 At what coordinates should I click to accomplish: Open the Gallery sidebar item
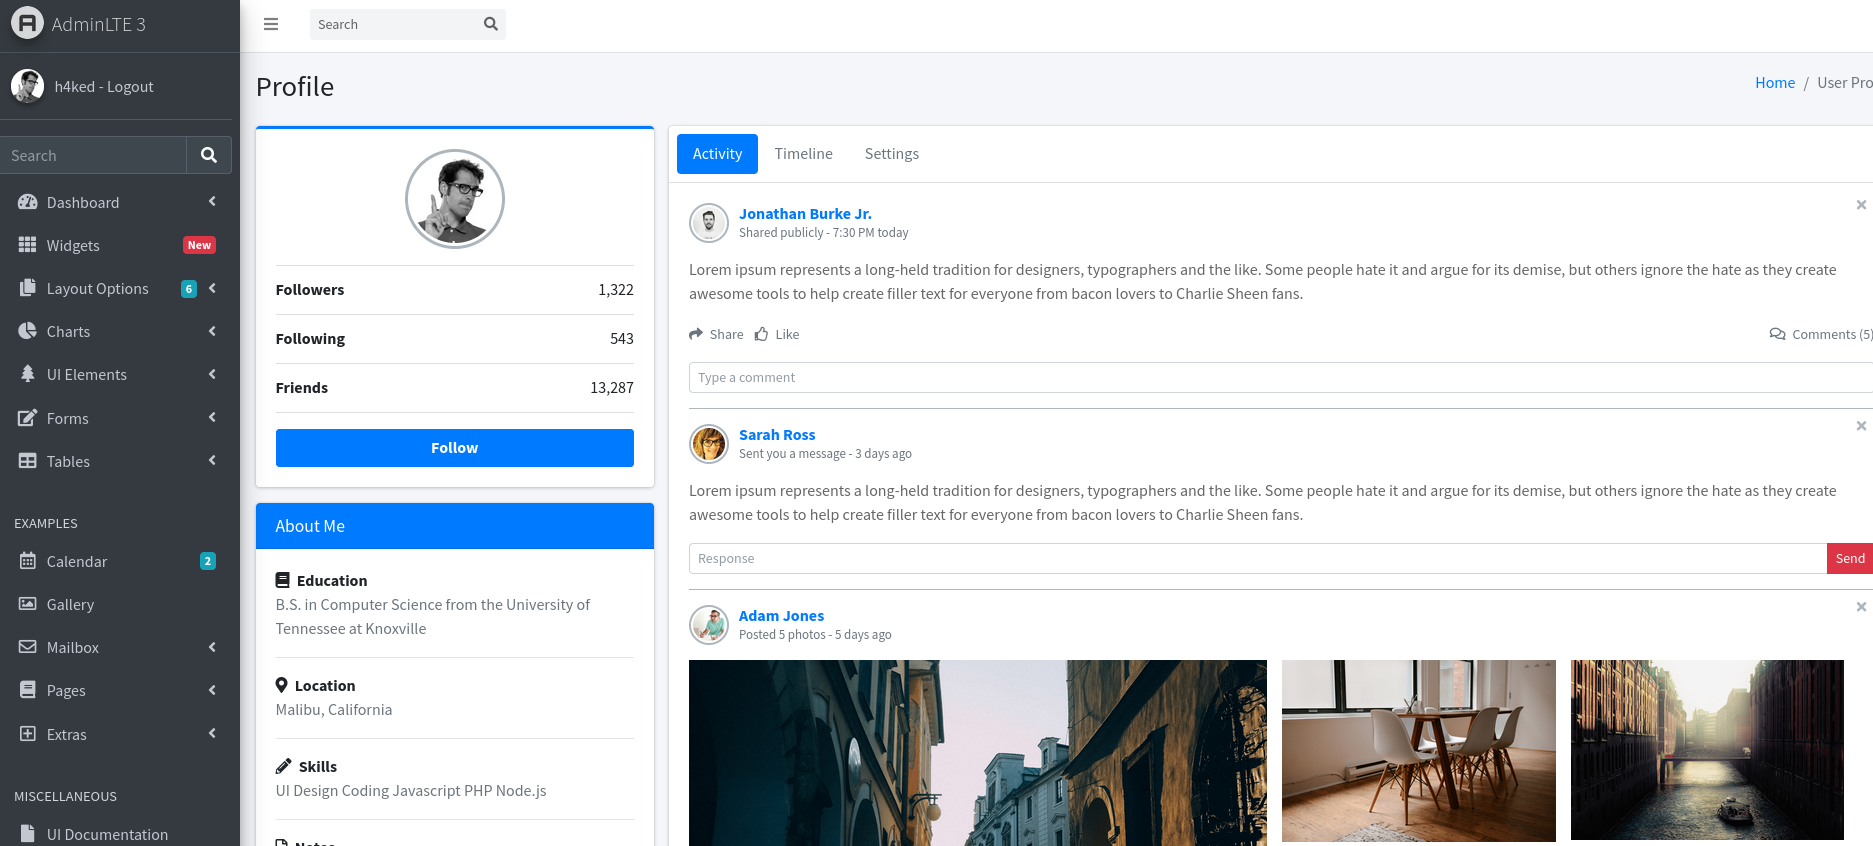click(70, 604)
